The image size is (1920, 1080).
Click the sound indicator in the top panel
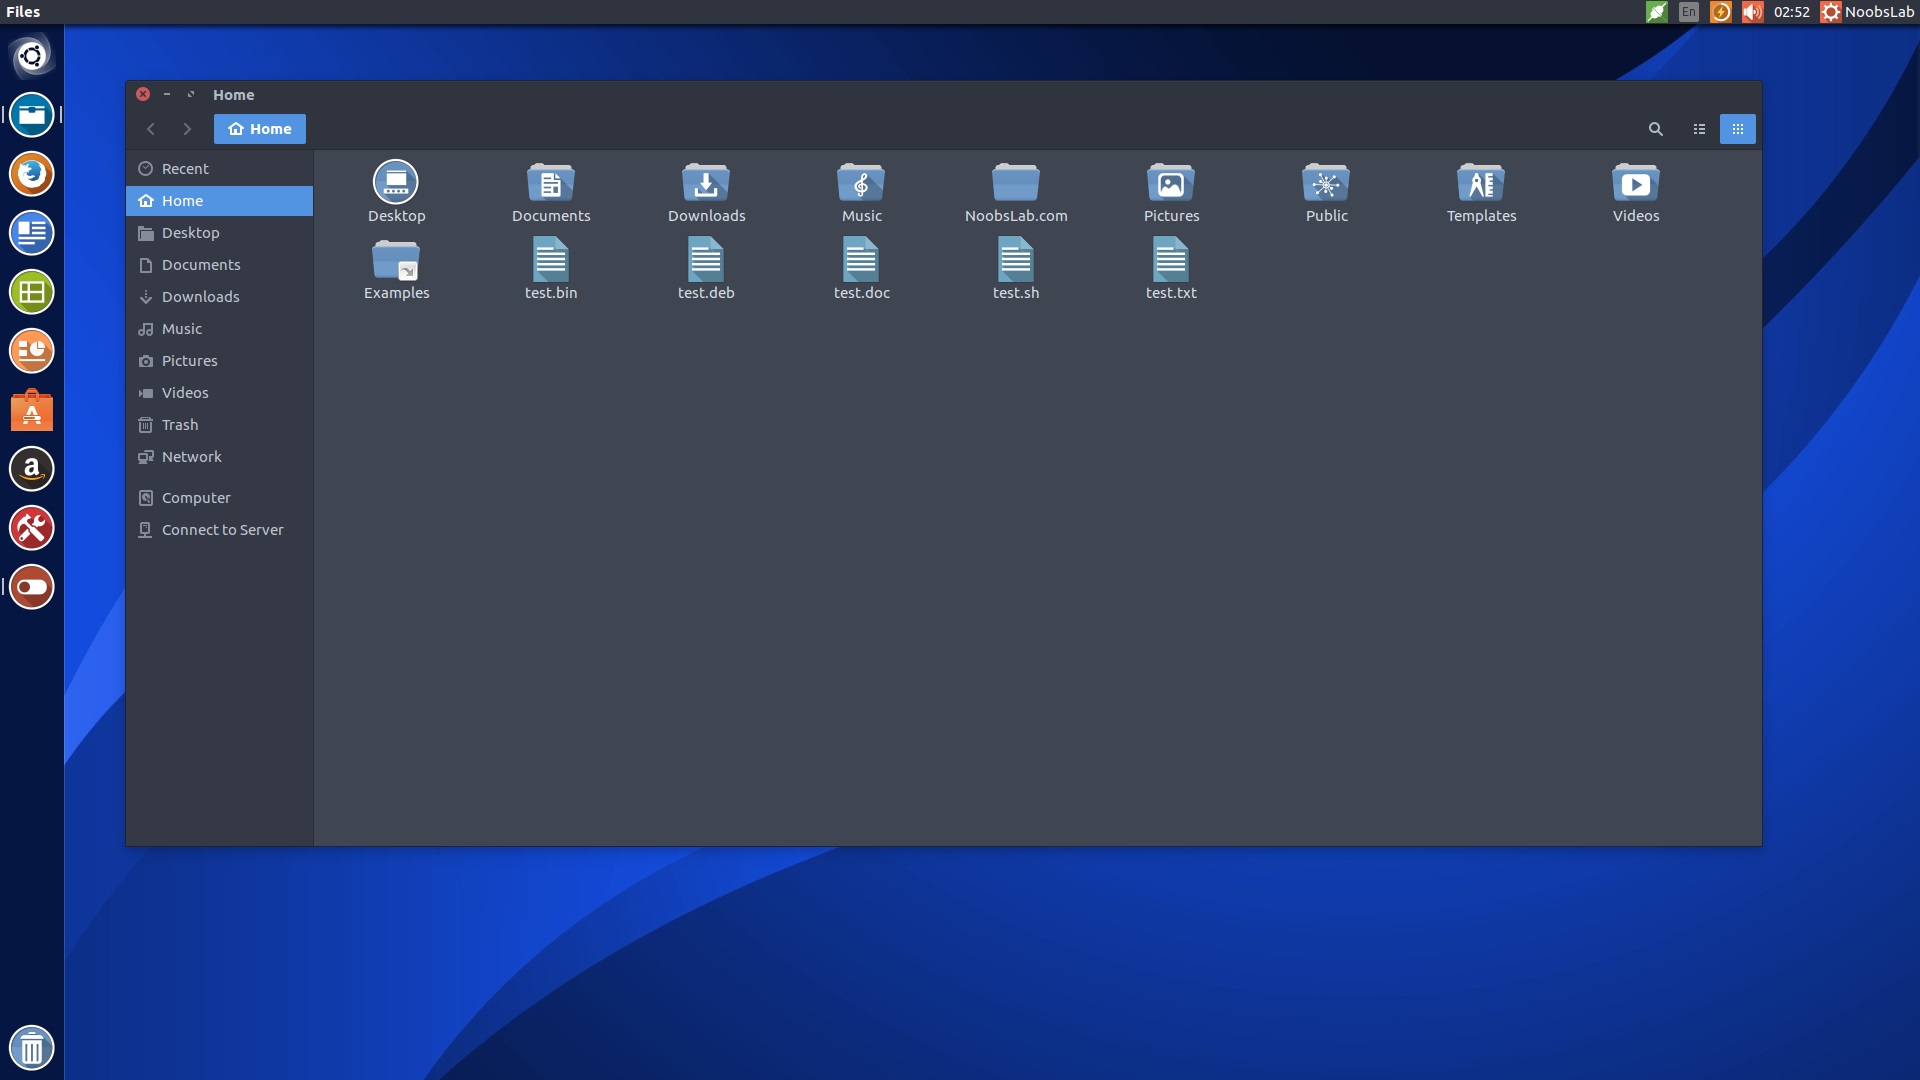(1753, 12)
